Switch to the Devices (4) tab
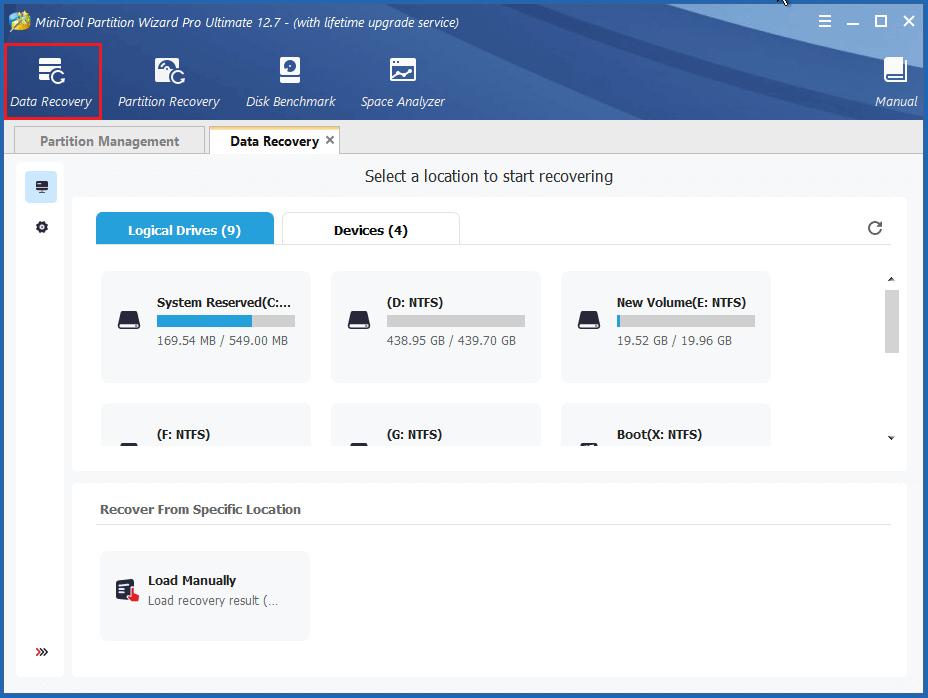Screen dimensions: 928x698 coord(370,229)
